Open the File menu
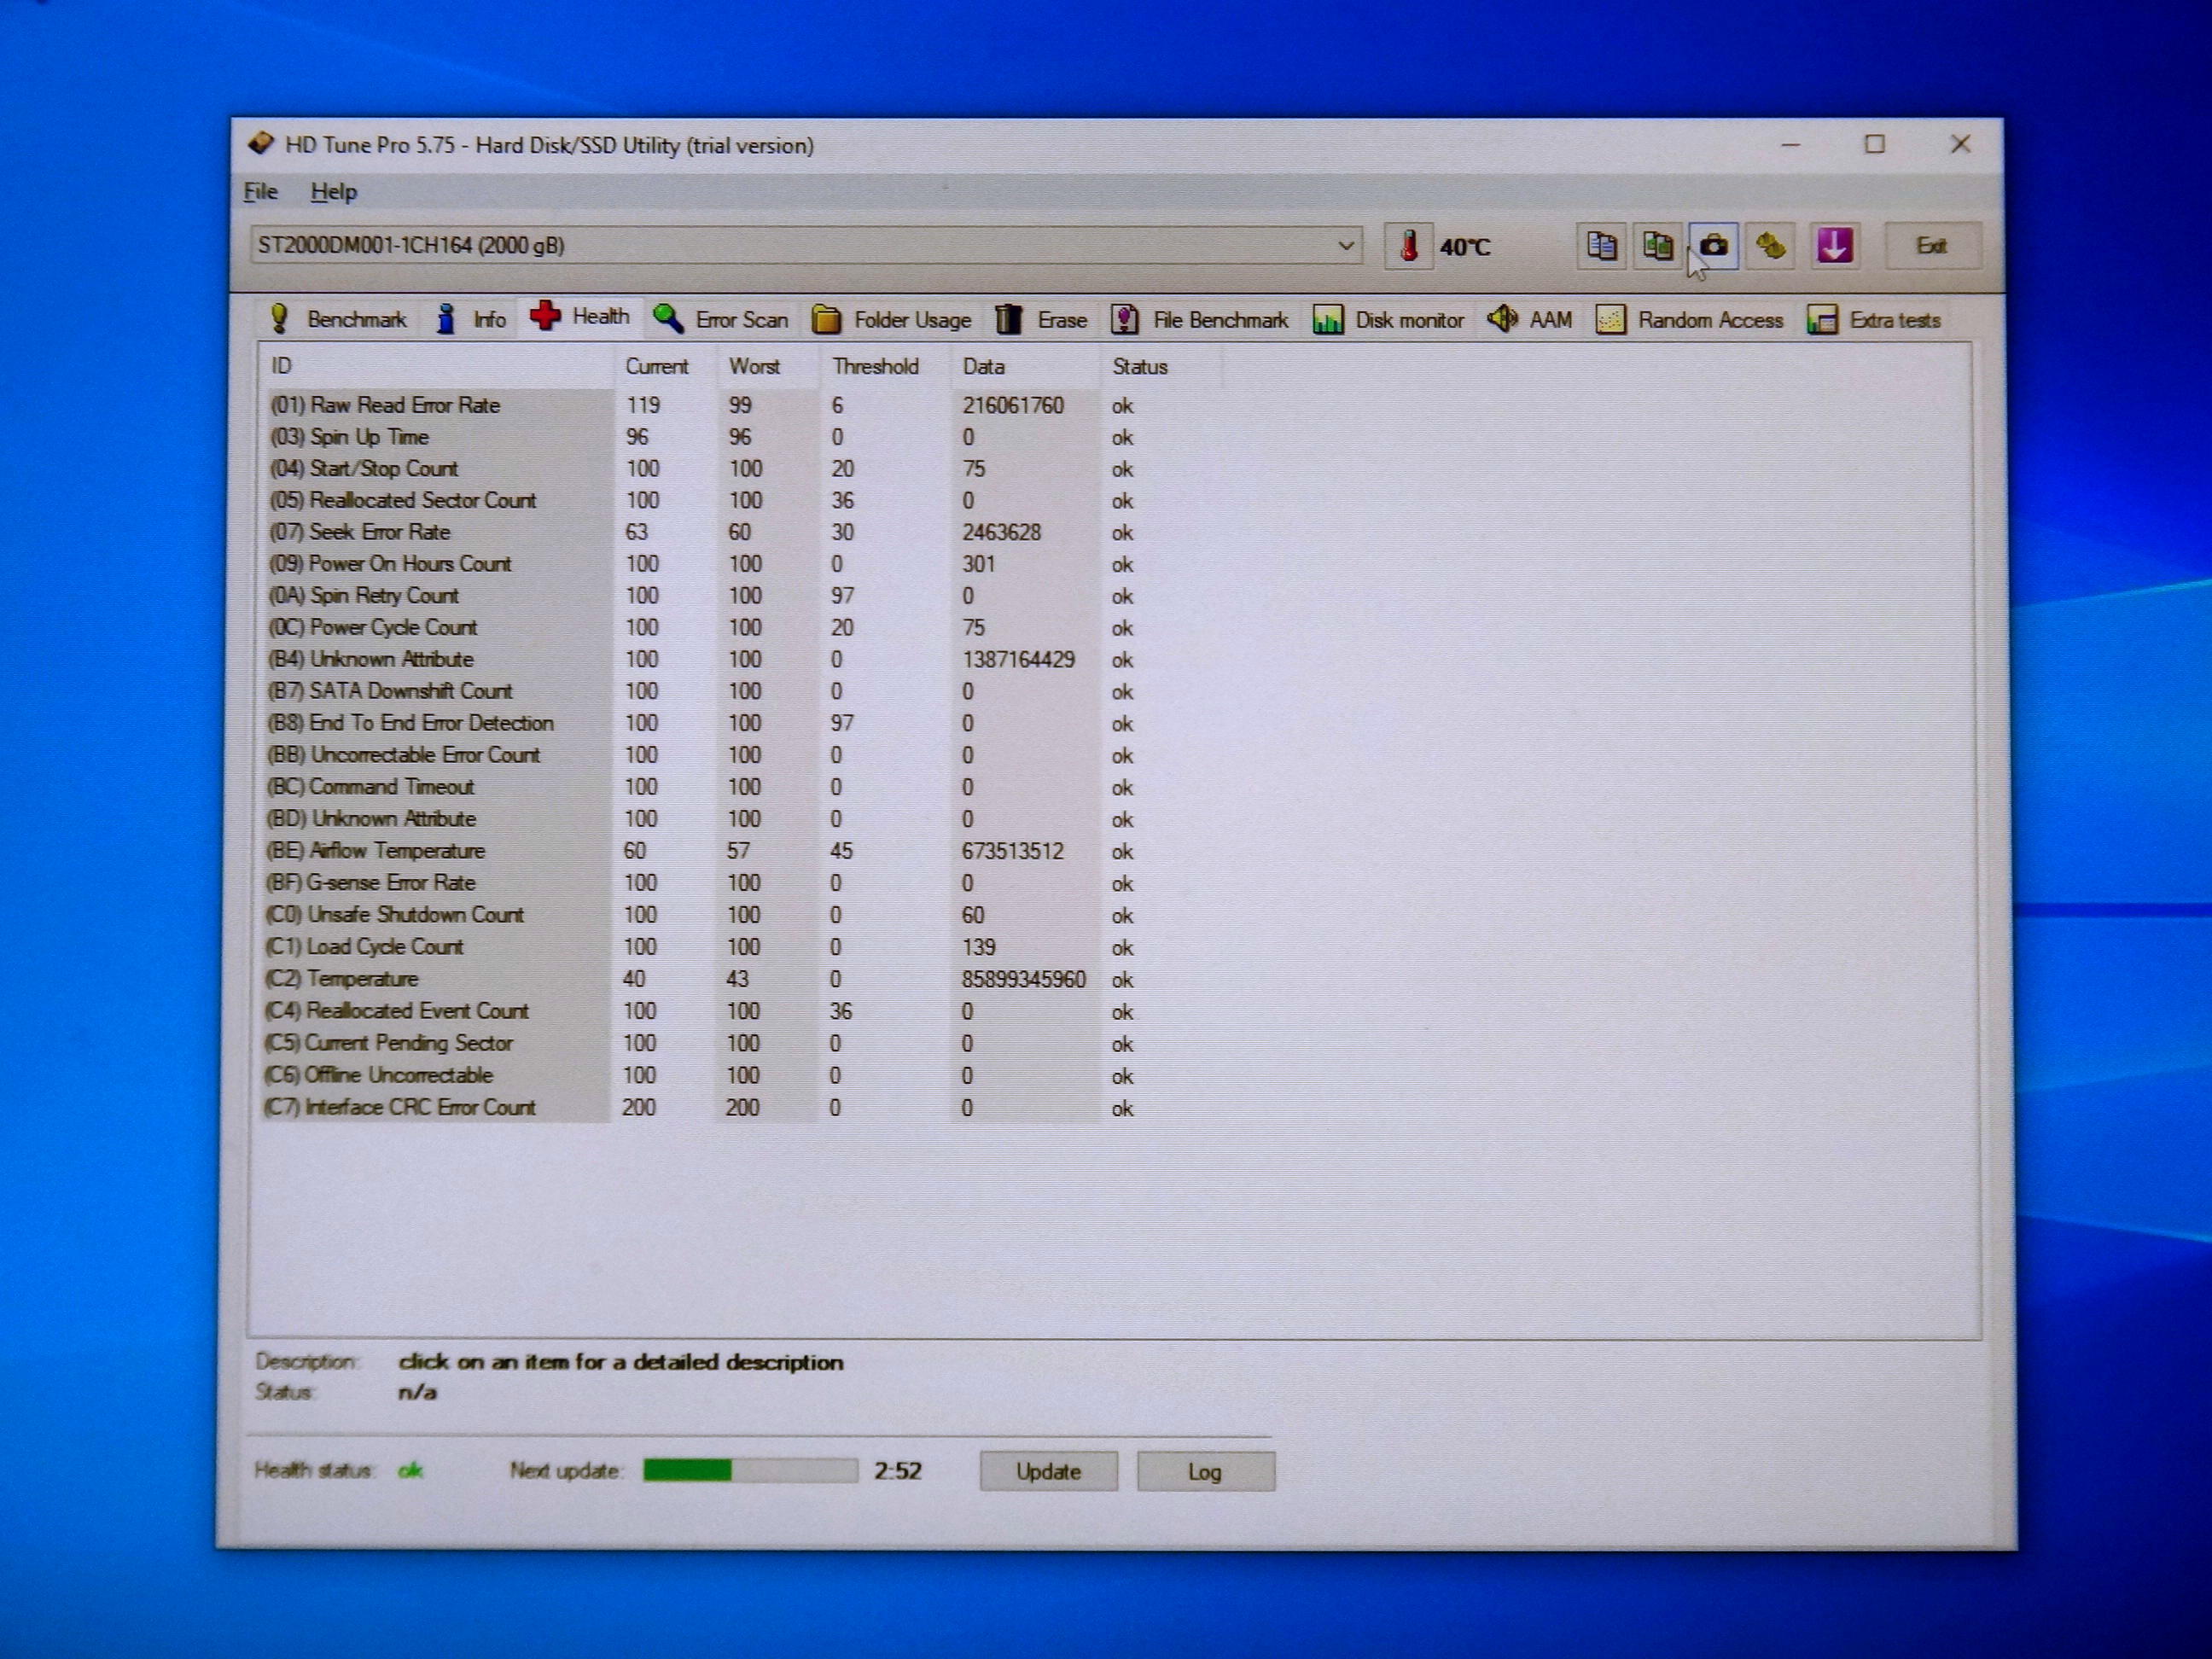2212x1659 pixels. point(261,191)
